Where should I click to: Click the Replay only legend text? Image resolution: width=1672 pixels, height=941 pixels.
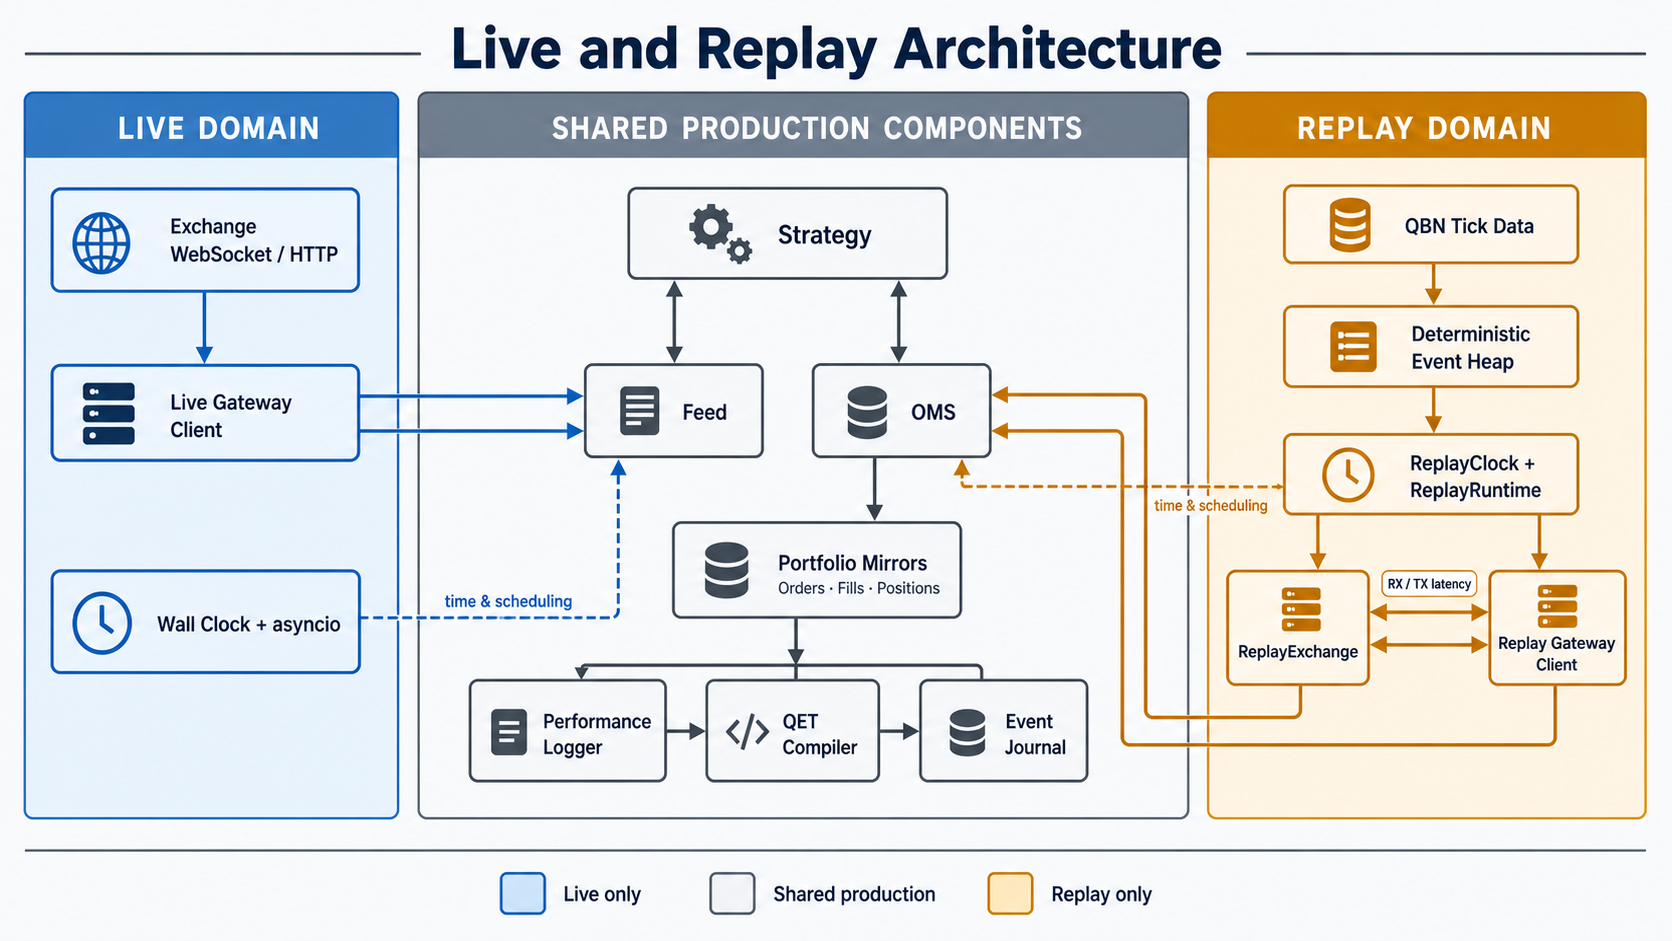tap(1101, 894)
